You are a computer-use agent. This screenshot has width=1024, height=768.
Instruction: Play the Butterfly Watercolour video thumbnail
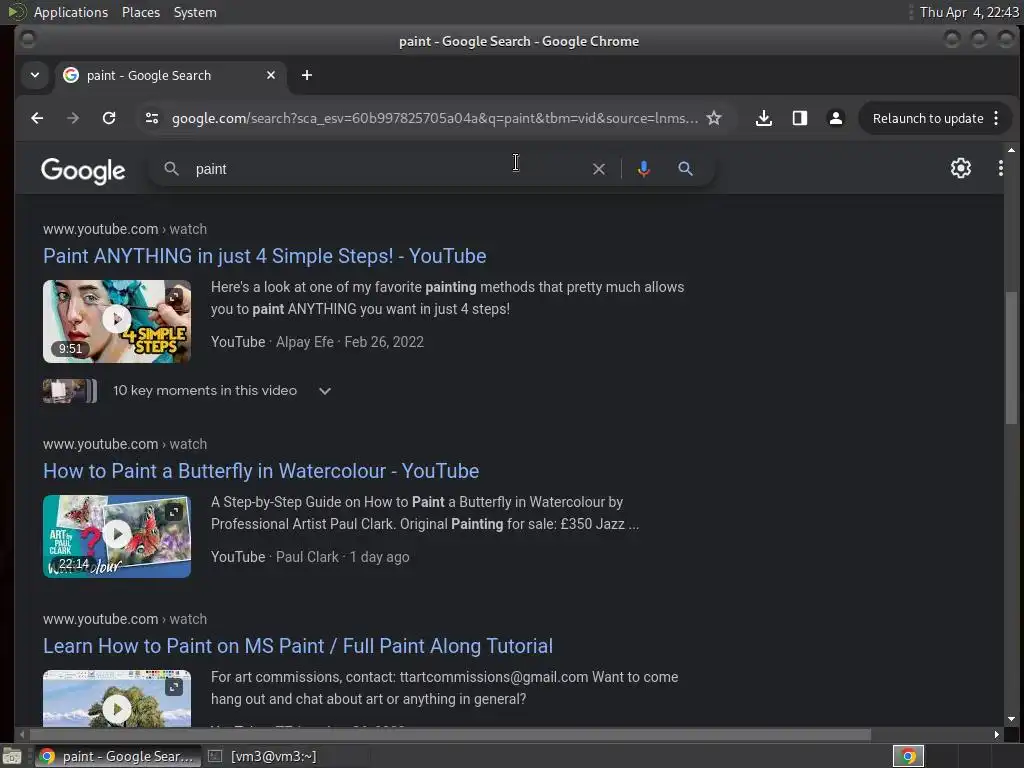117,536
